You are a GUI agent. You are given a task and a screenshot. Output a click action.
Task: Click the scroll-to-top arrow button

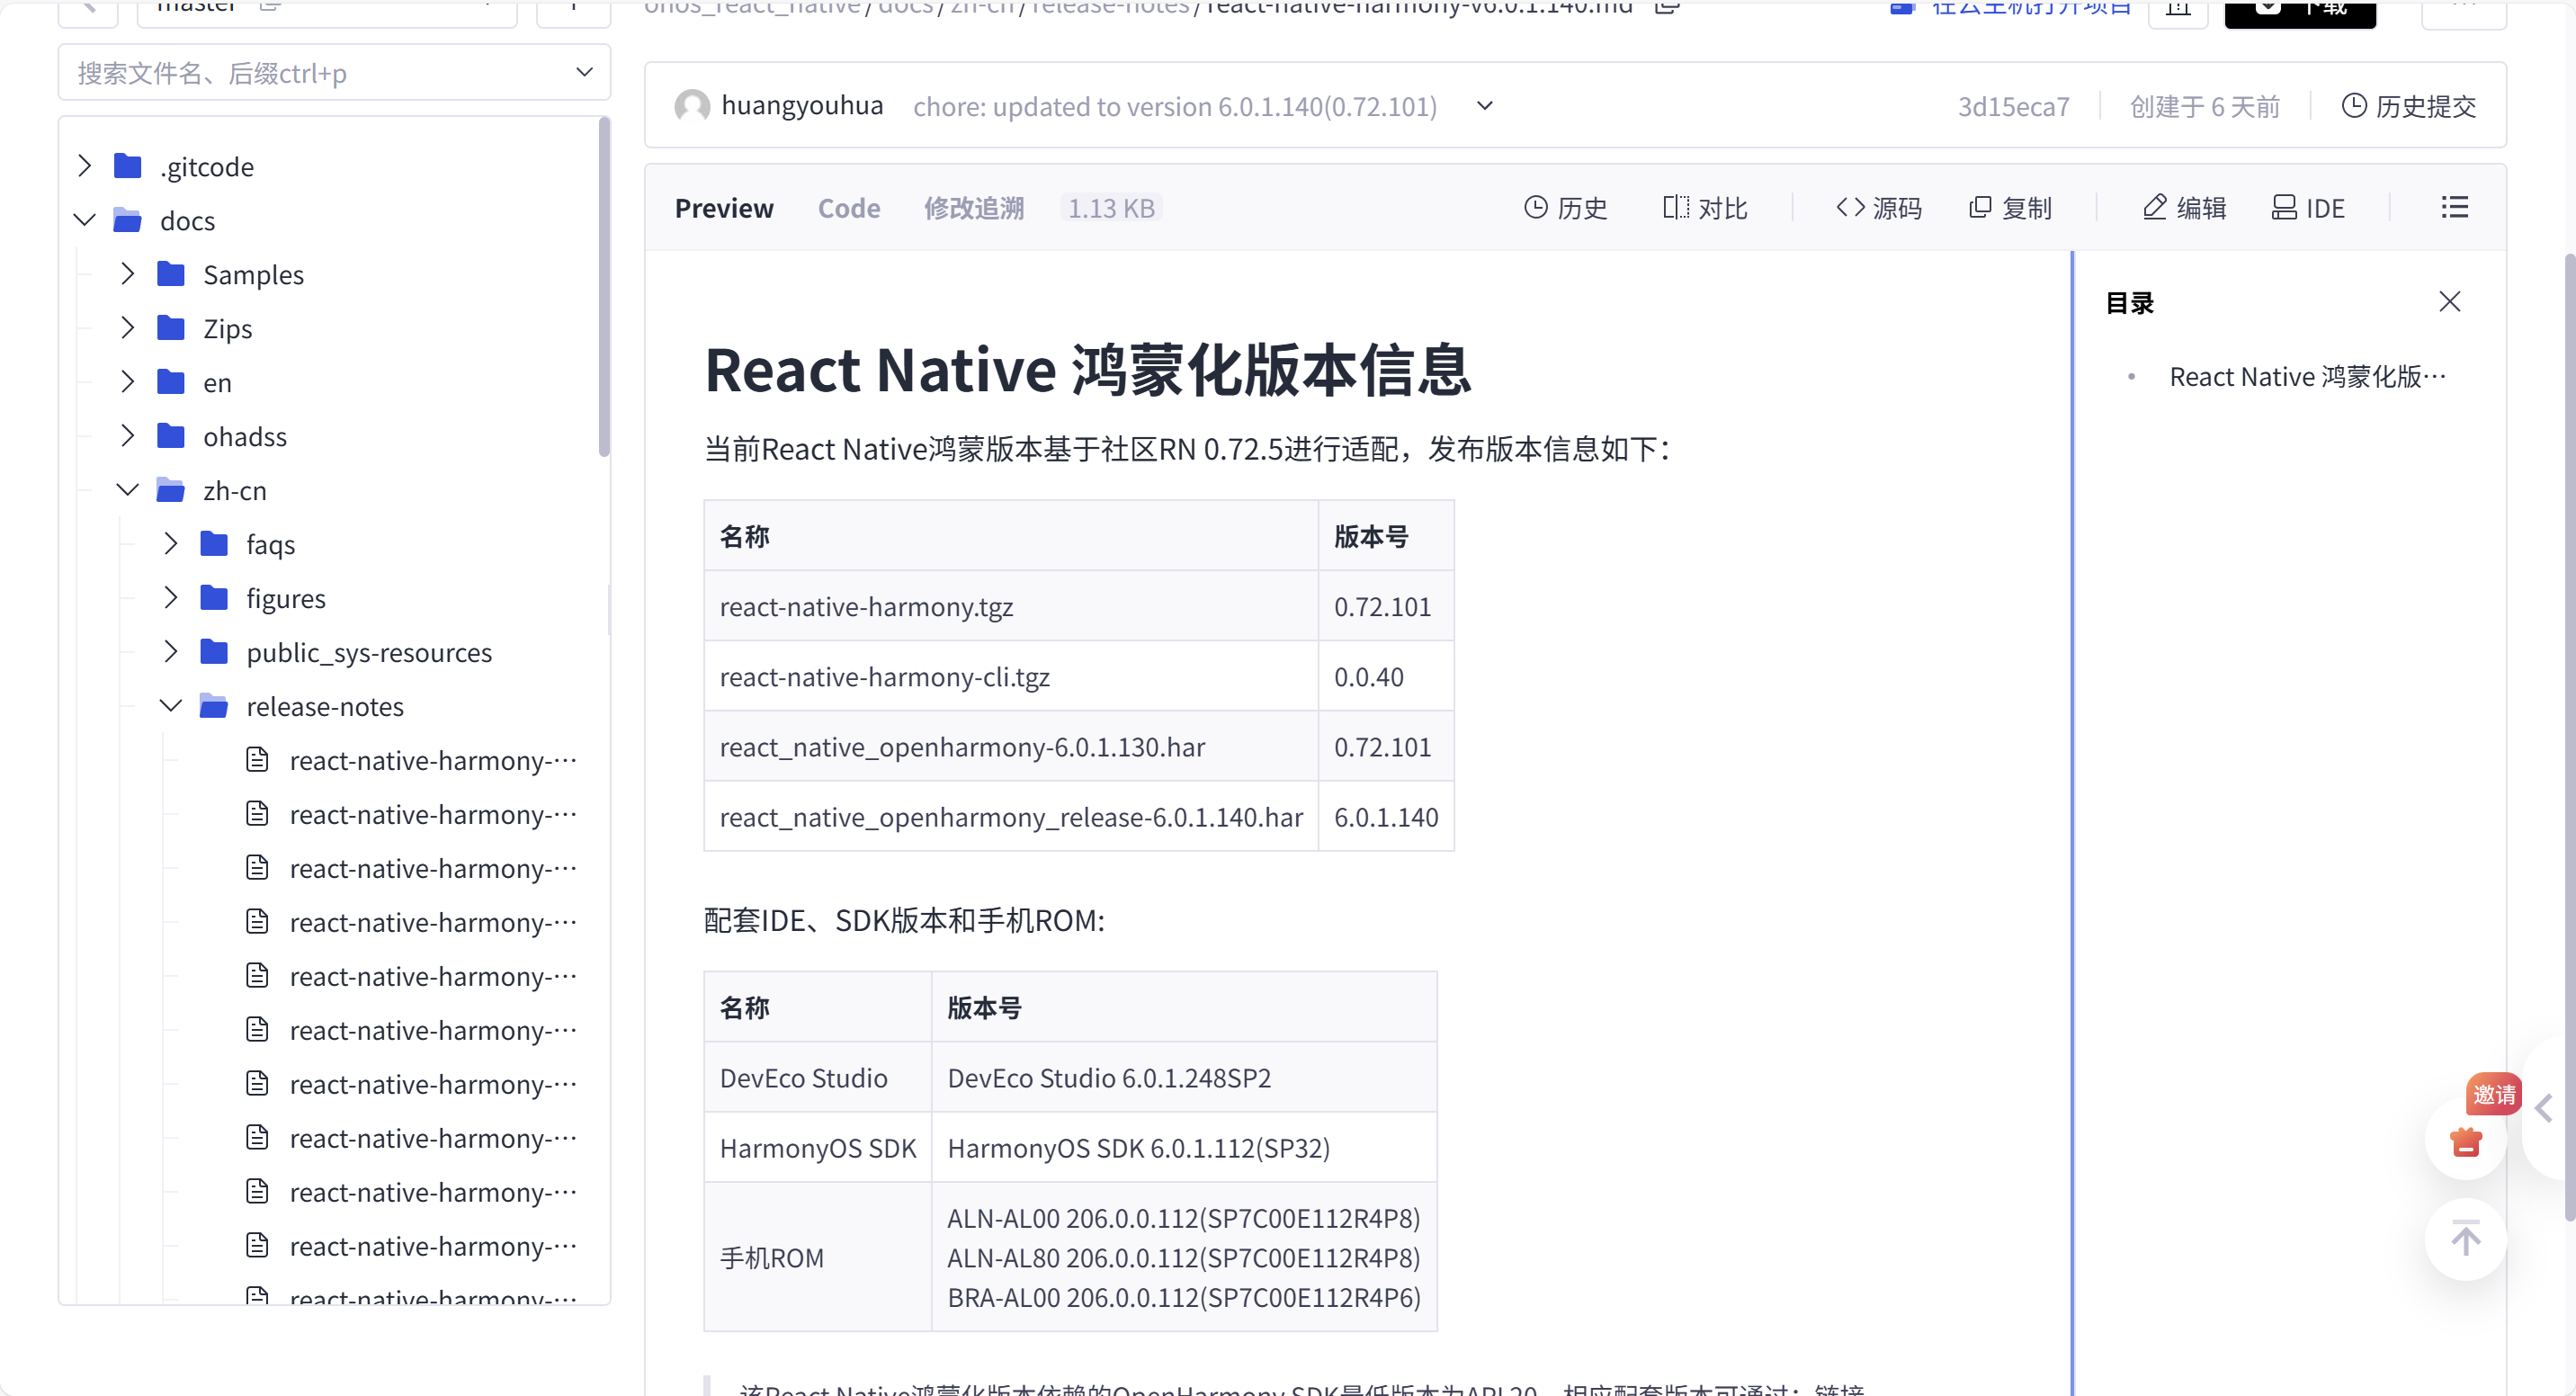[x=2465, y=1239]
